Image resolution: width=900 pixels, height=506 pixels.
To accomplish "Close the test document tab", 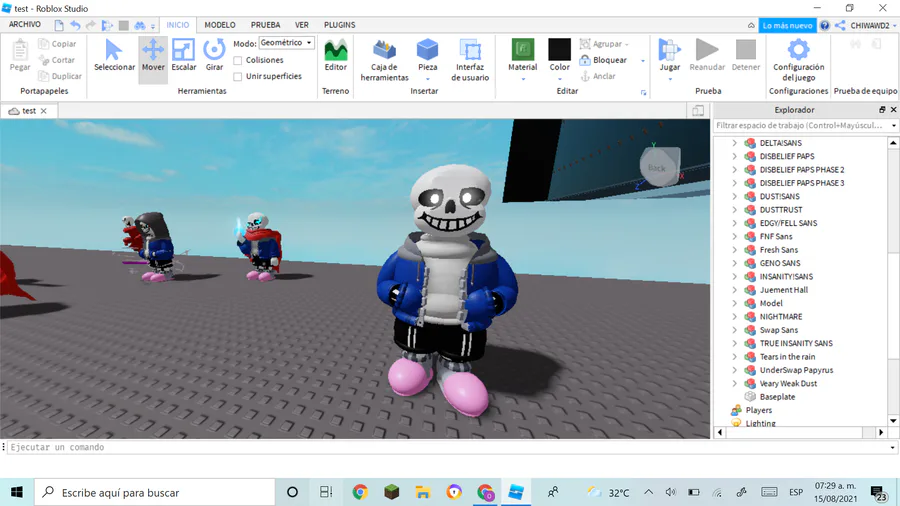I will pos(44,111).
